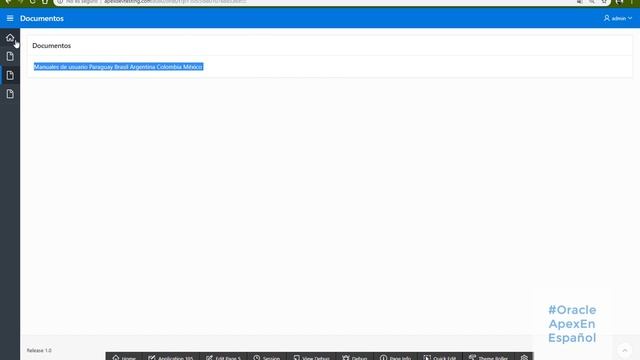Open the admin user dropdown menu
Image resolution: width=640 pixels, height=360 pixels.
pos(618,18)
